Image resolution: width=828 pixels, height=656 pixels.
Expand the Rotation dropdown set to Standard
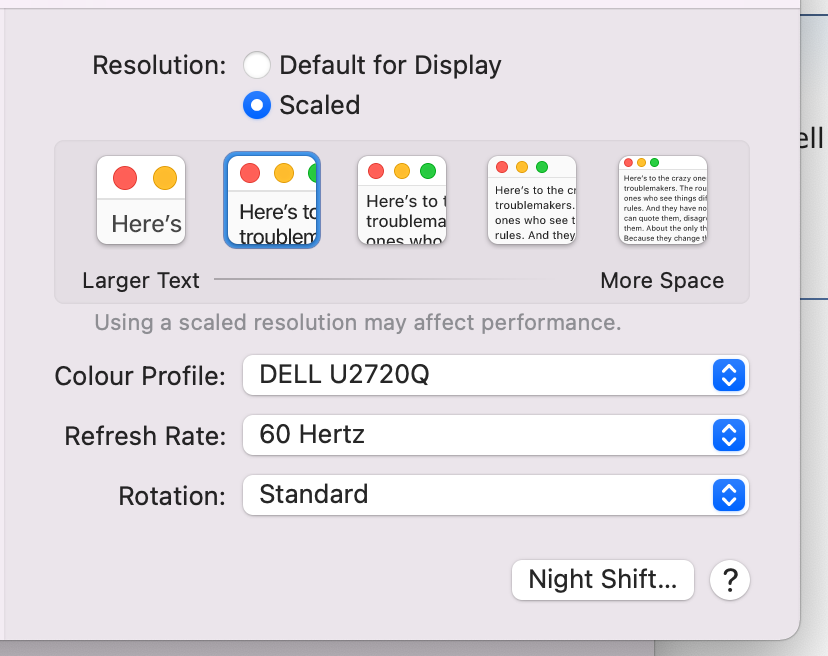pos(480,495)
